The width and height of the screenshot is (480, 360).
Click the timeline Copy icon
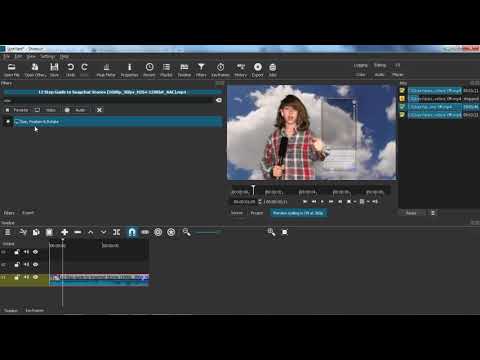click(36, 232)
